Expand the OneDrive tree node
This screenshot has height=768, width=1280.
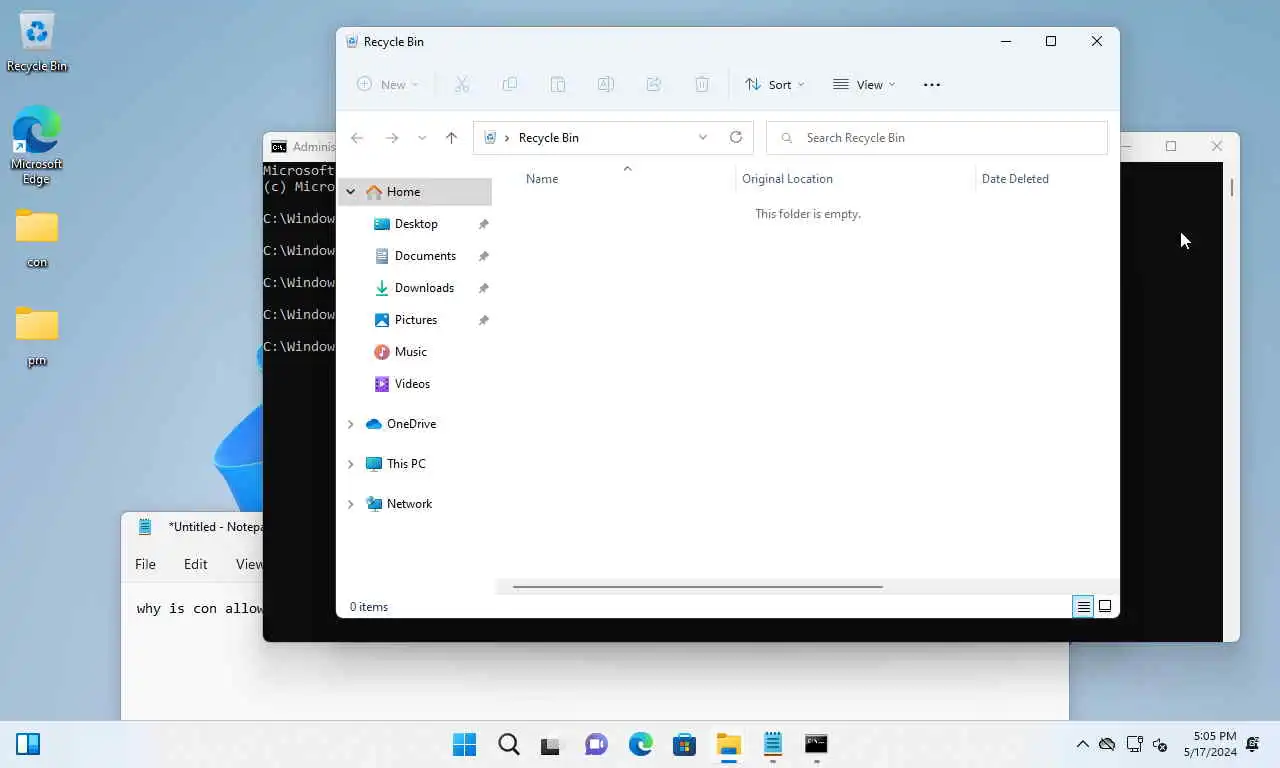tap(351, 424)
